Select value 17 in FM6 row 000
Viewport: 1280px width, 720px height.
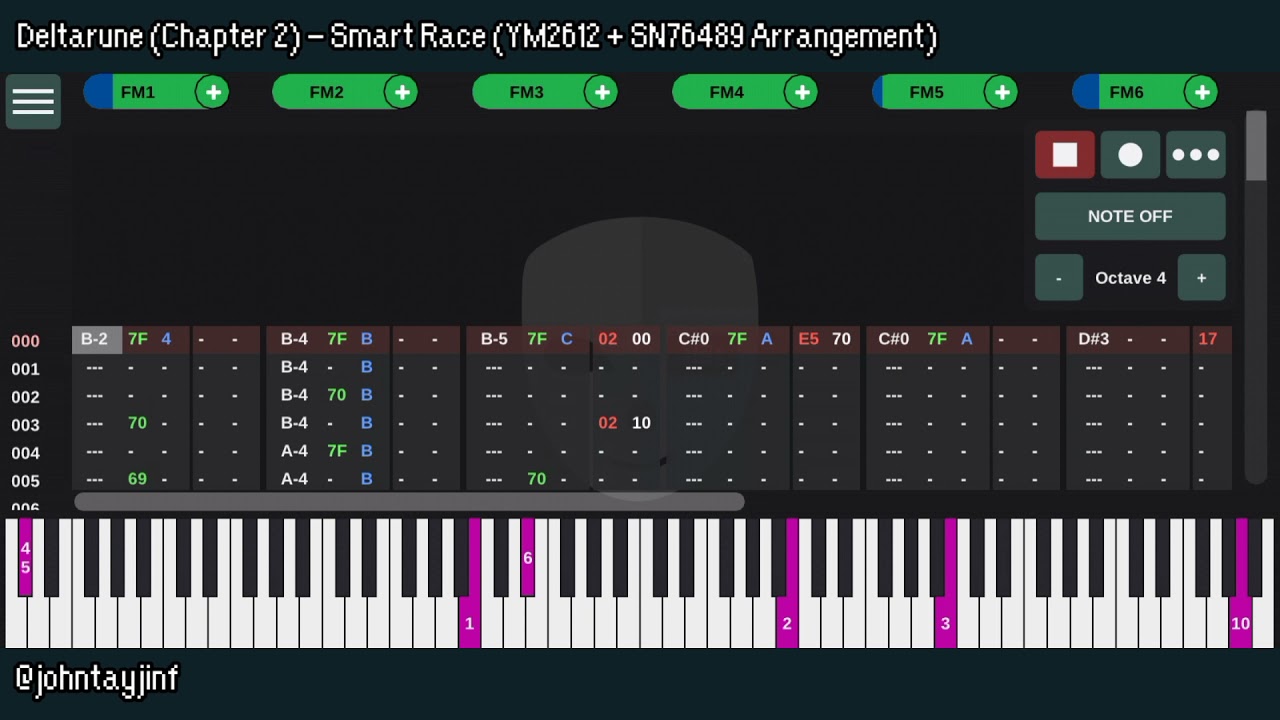click(x=1207, y=339)
